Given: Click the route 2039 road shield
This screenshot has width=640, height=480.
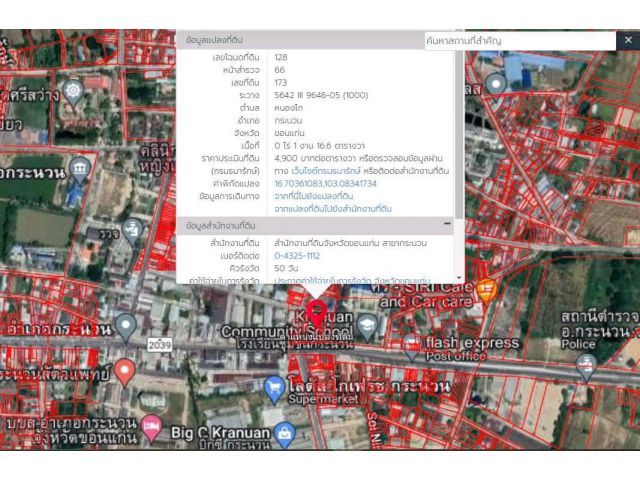Looking at the screenshot, I should [x=160, y=345].
